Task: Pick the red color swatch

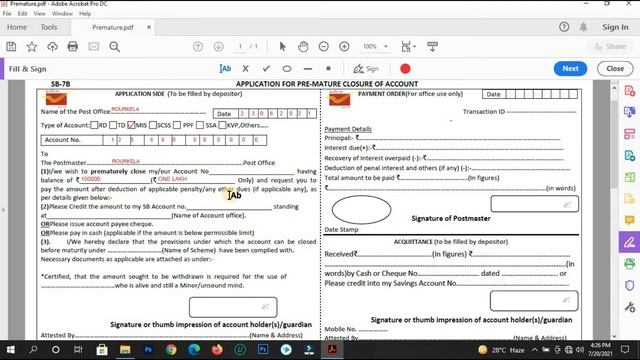Action: (405, 69)
